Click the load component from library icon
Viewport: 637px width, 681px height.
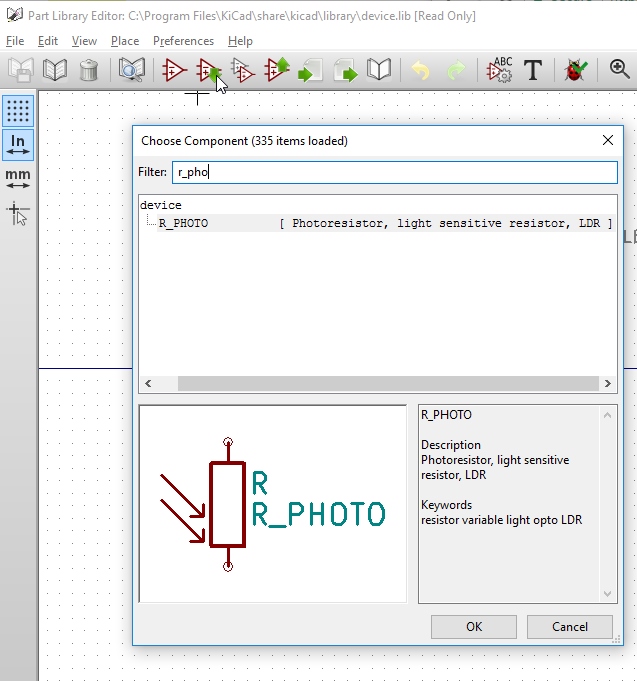pos(208,70)
